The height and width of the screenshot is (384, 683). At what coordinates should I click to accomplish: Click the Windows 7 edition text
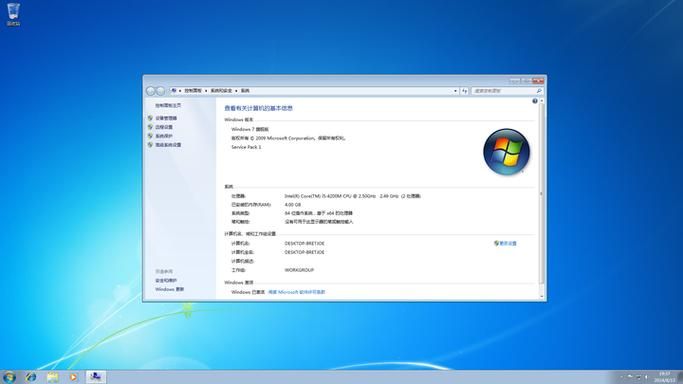(250, 129)
